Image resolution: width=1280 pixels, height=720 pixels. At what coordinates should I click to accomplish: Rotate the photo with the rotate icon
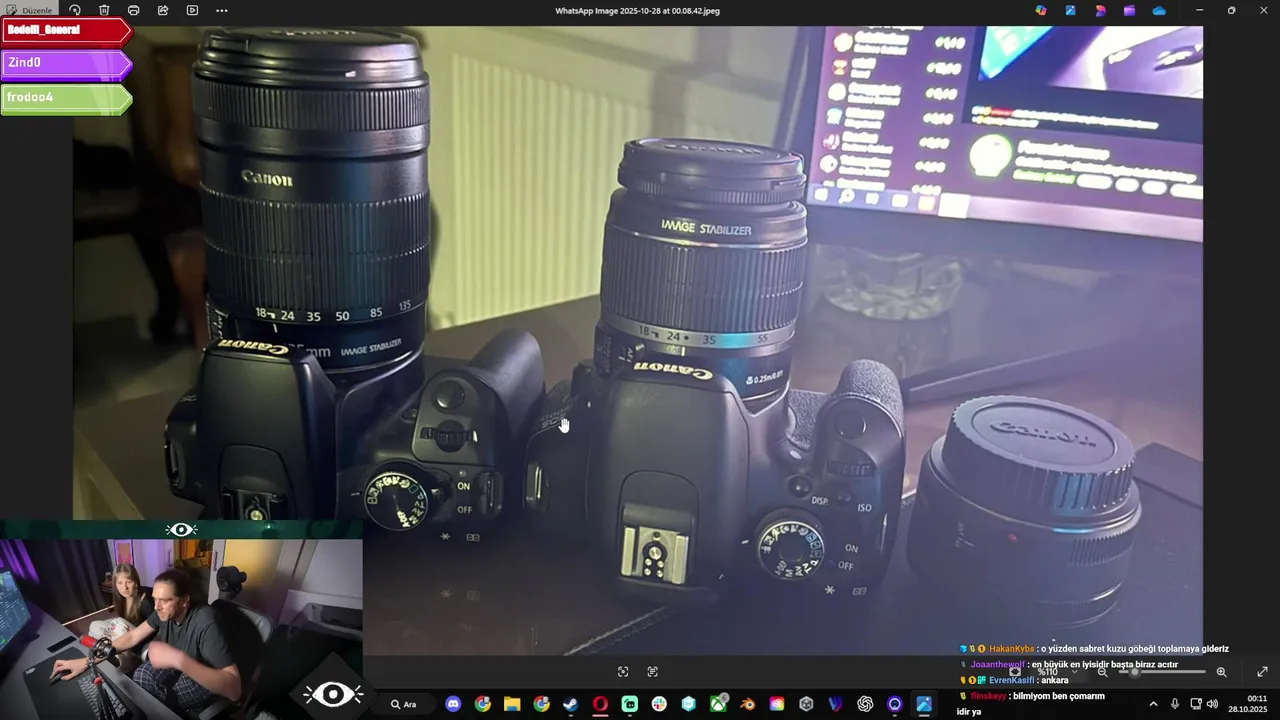click(75, 10)
